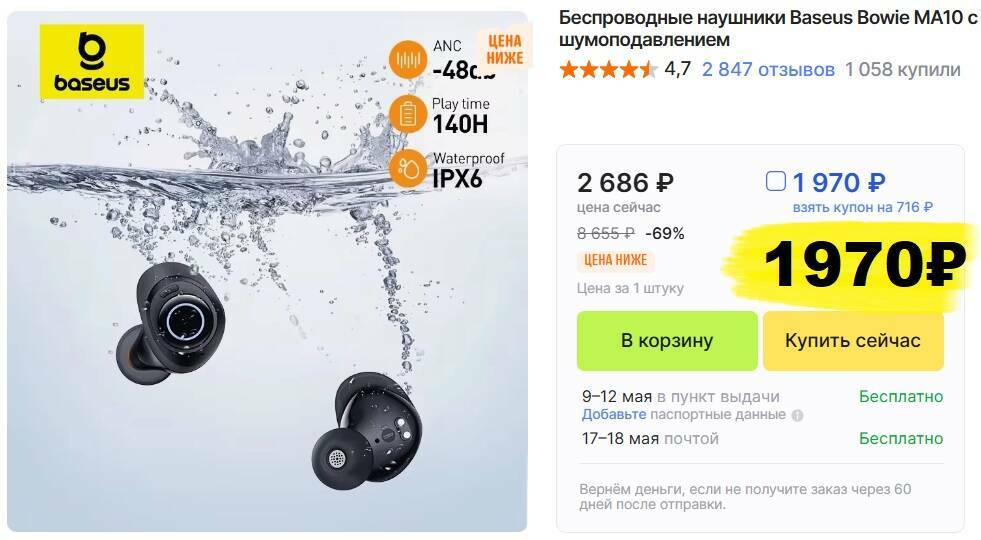Click the info icon beside passport data
The image size is (981, 540).
(x=797, y=415)
